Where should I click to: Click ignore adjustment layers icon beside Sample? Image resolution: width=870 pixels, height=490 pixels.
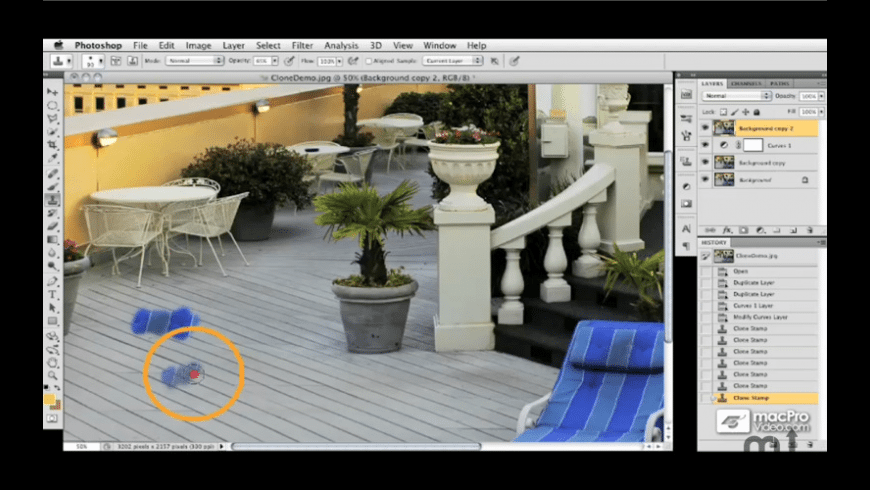(494, 61)
